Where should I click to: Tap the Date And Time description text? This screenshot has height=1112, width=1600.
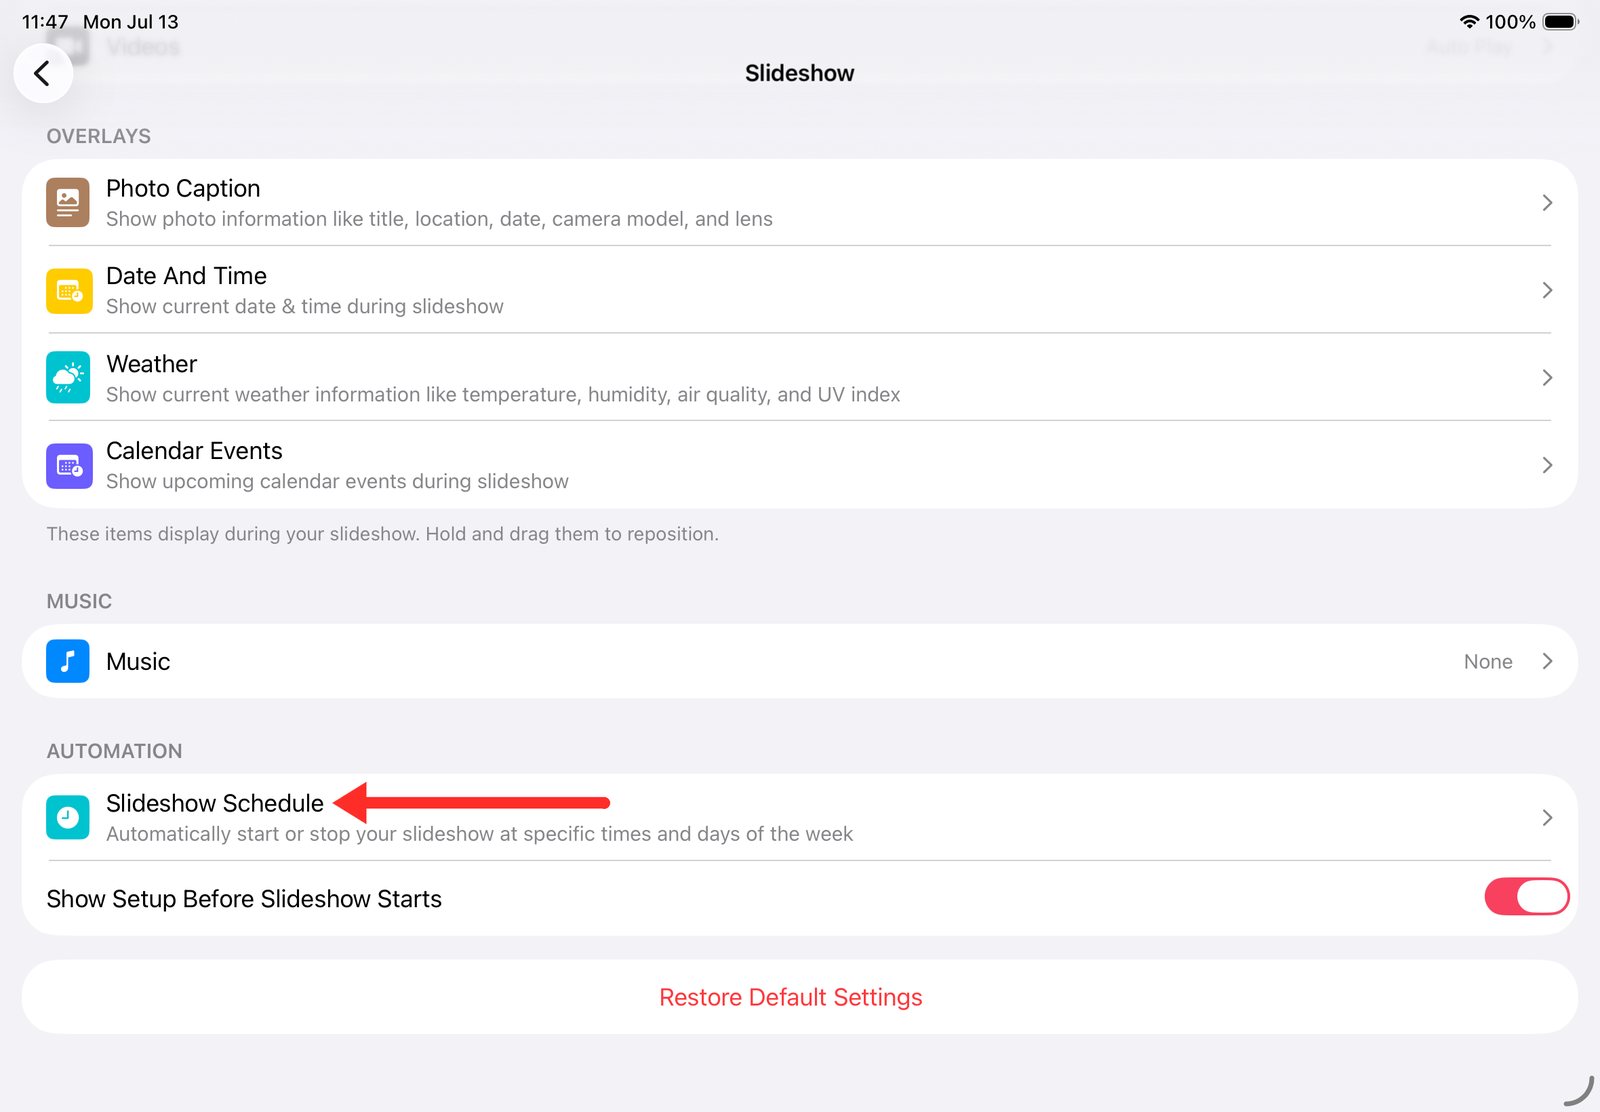pyautogui.click(x=305, y=307)
